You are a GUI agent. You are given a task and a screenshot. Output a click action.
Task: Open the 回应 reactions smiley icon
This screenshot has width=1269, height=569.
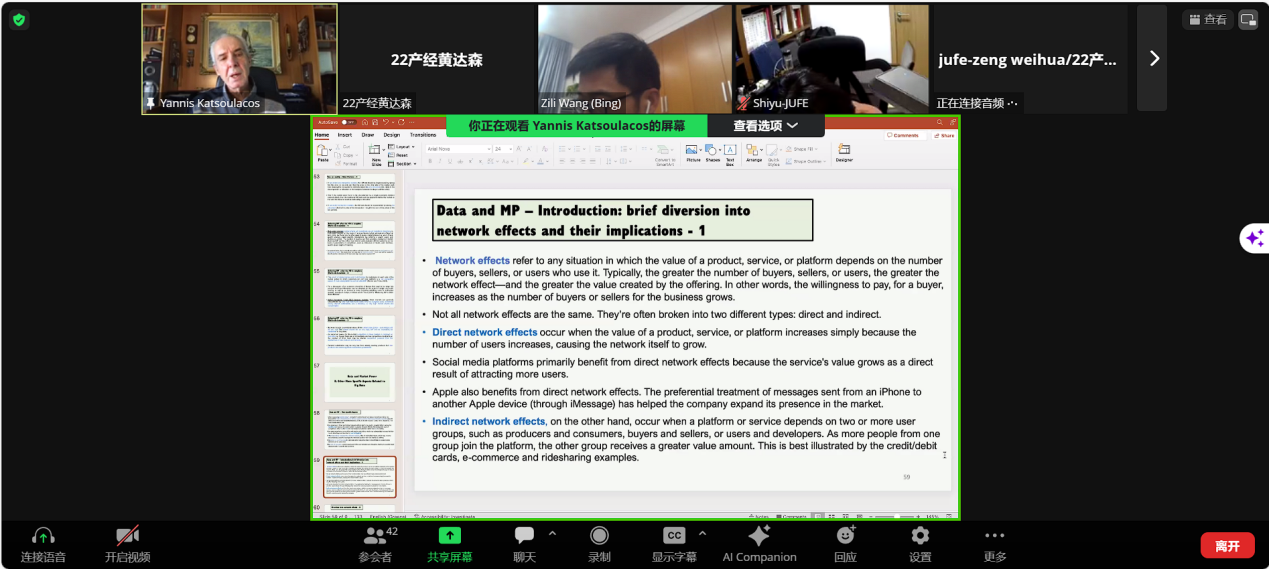(x=845, y=536)
